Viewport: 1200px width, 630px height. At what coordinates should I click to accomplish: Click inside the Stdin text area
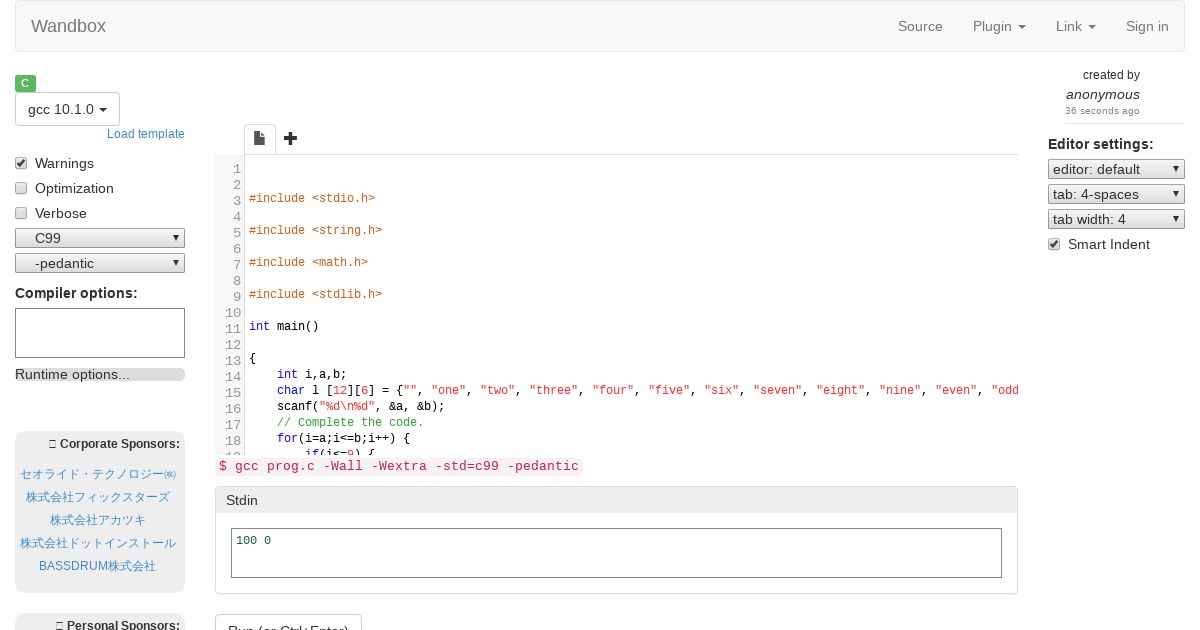tap(616, 553)
